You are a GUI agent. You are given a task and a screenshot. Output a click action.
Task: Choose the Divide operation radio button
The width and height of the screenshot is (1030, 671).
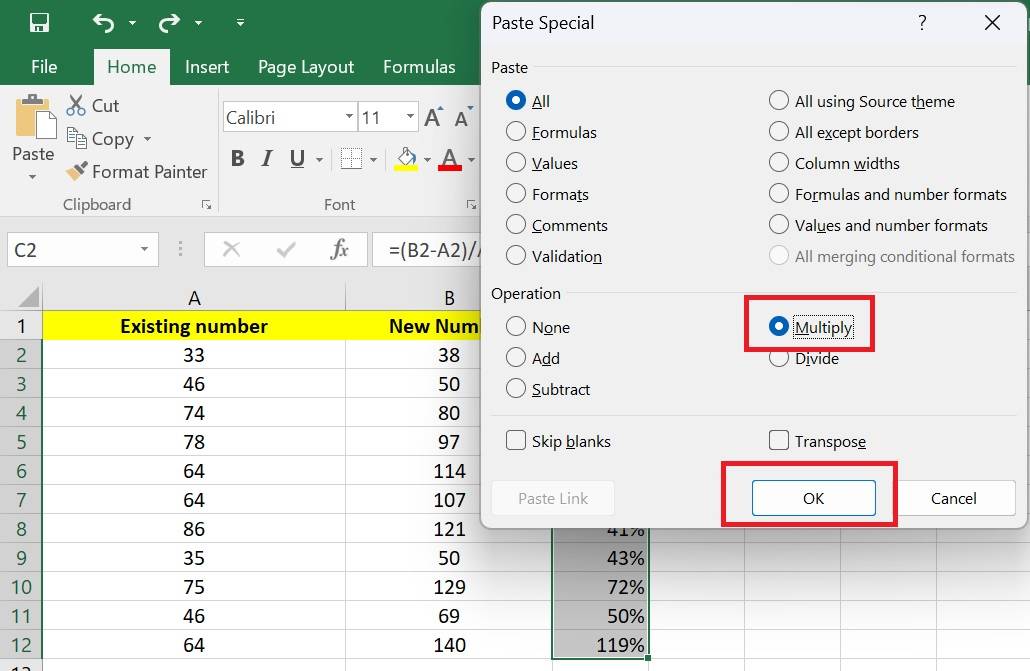779,358
